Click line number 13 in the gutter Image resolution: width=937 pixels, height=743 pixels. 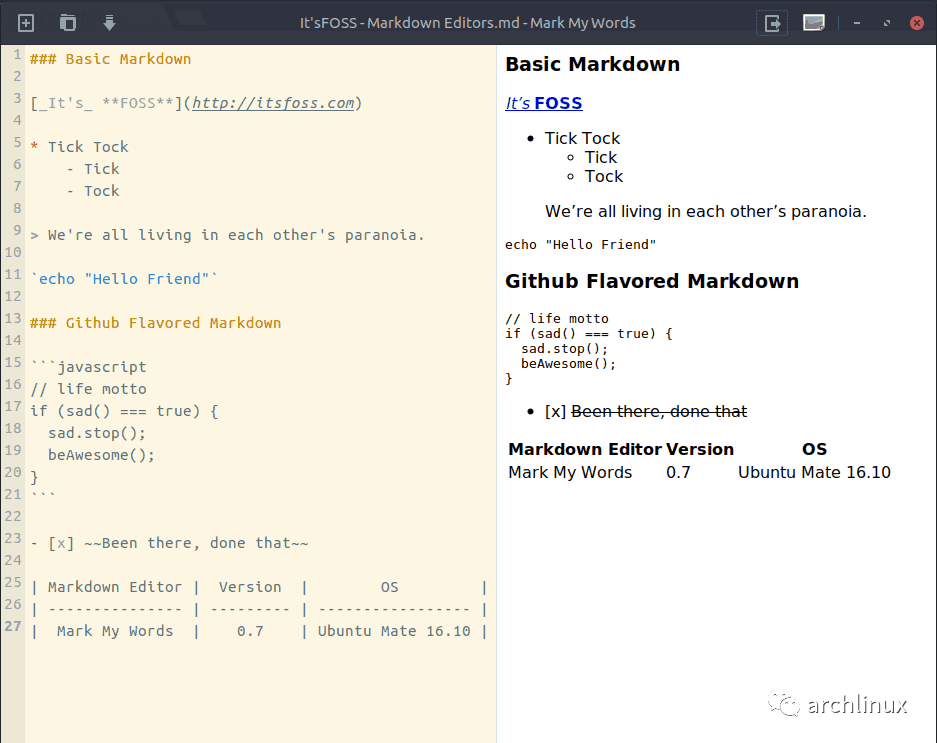[x=13, y=318]
